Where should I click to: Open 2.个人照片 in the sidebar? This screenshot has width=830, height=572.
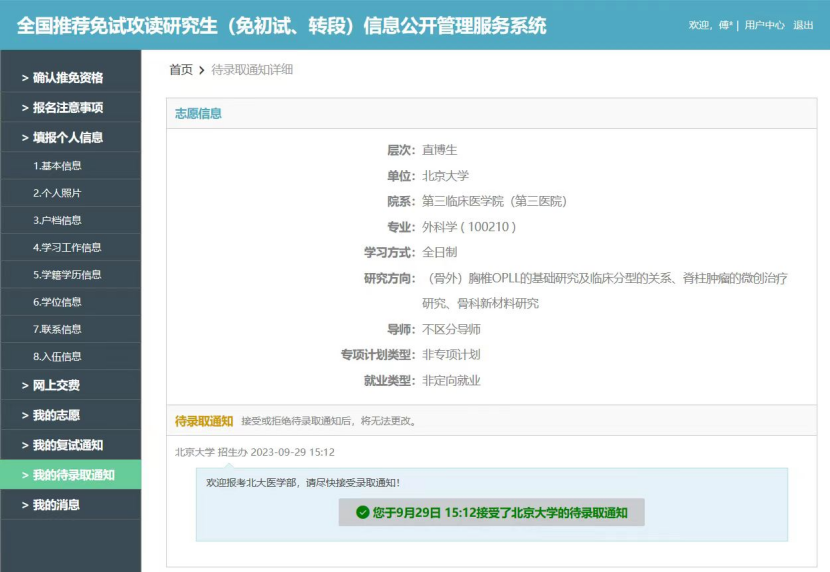pyautogui.click(x=57, y=193)
